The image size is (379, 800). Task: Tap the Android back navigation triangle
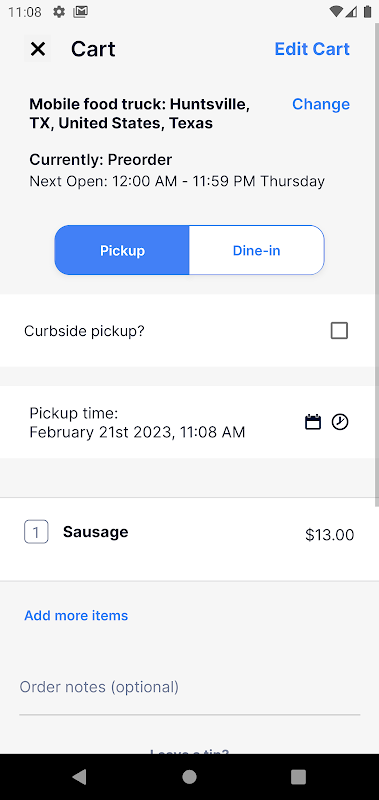(79, 777)
